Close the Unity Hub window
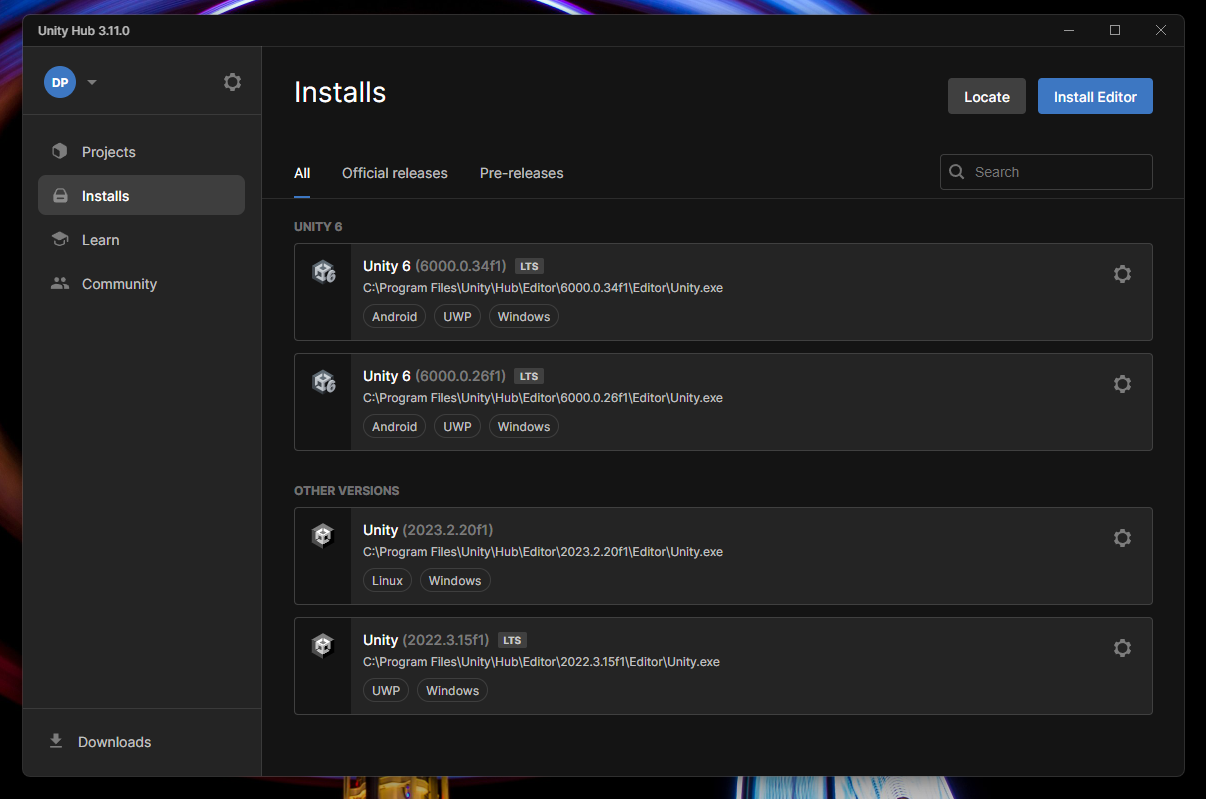This screenshot has width=1206, height=799. point(1161,30)
